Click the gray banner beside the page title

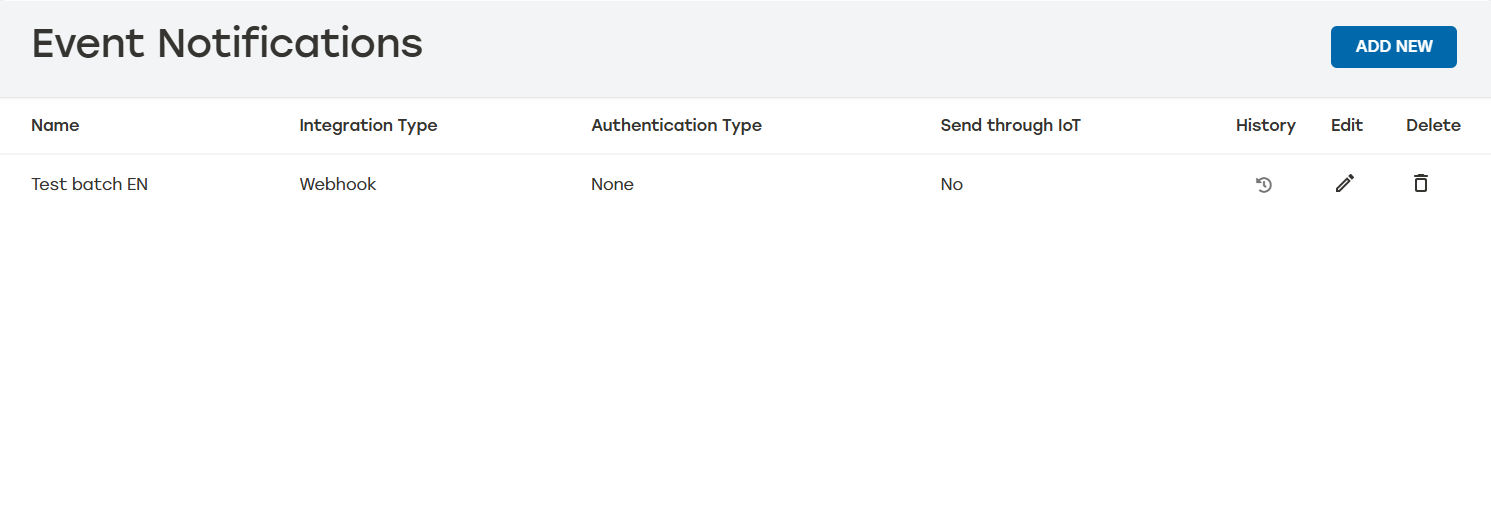pyautogui.click(x=850, y=46)
